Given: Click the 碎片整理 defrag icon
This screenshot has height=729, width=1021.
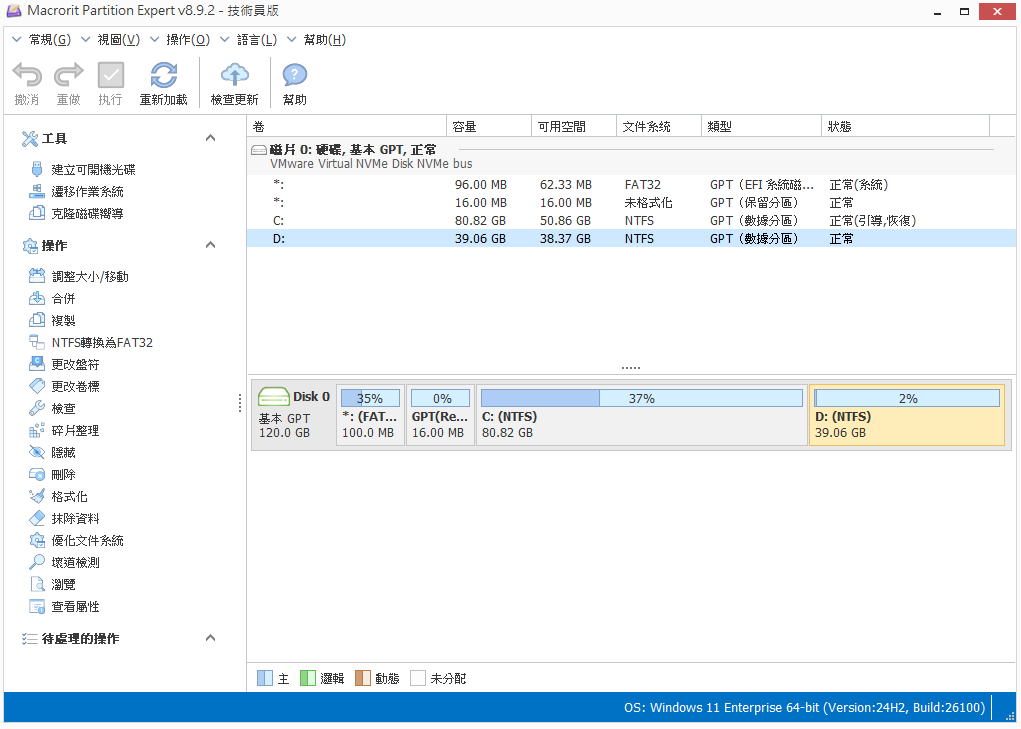Looking at the screenshot, I should point(37,430).
